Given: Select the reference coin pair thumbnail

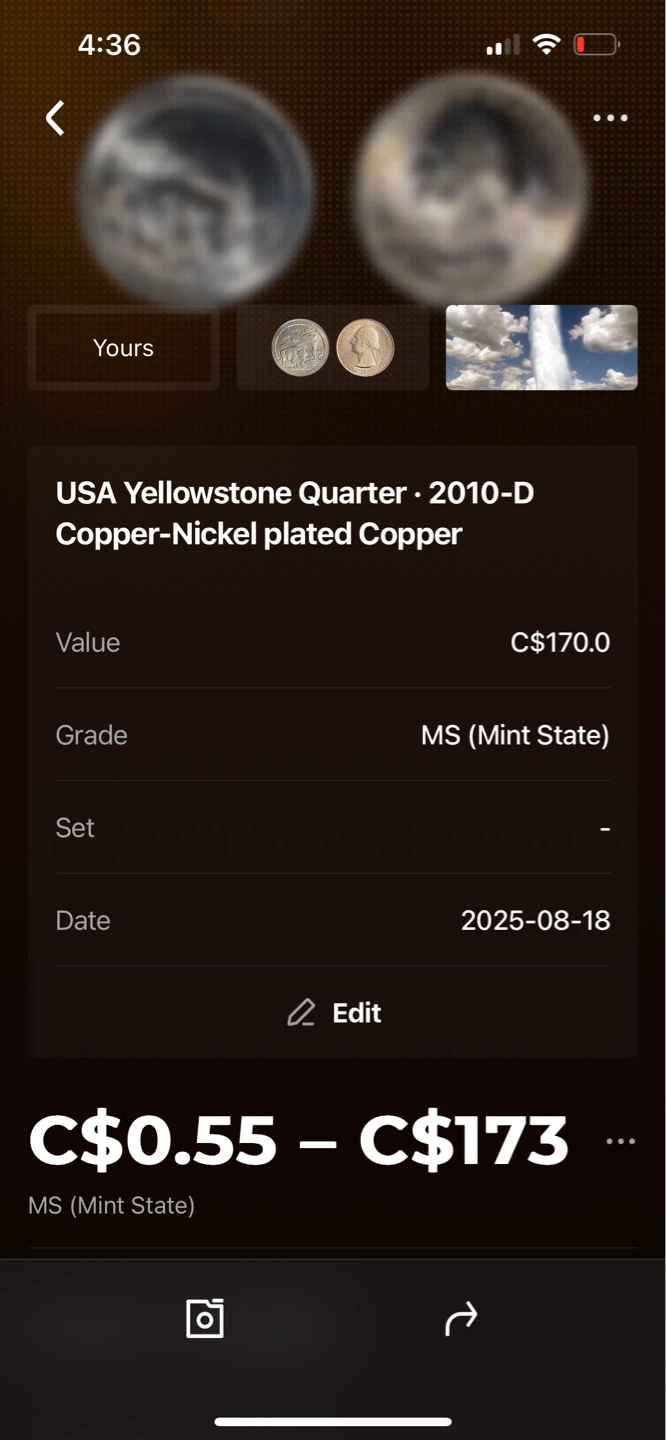Looking at the screenshot, I should (x=333, y=348).
